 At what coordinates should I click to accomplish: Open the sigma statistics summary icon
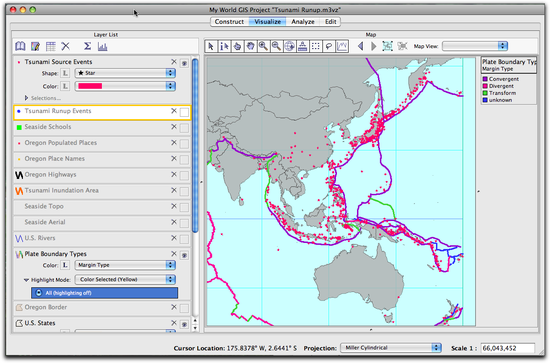pos(87,46)
